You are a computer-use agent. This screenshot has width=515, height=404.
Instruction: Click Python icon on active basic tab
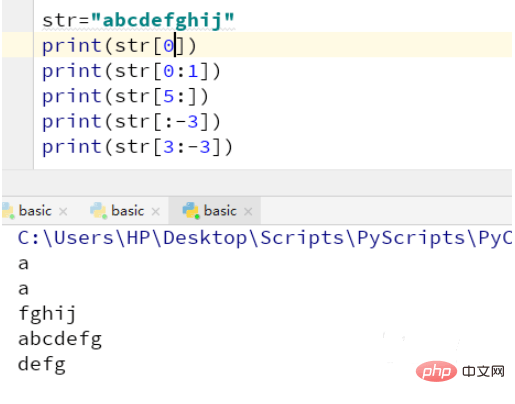coord(191,211)
